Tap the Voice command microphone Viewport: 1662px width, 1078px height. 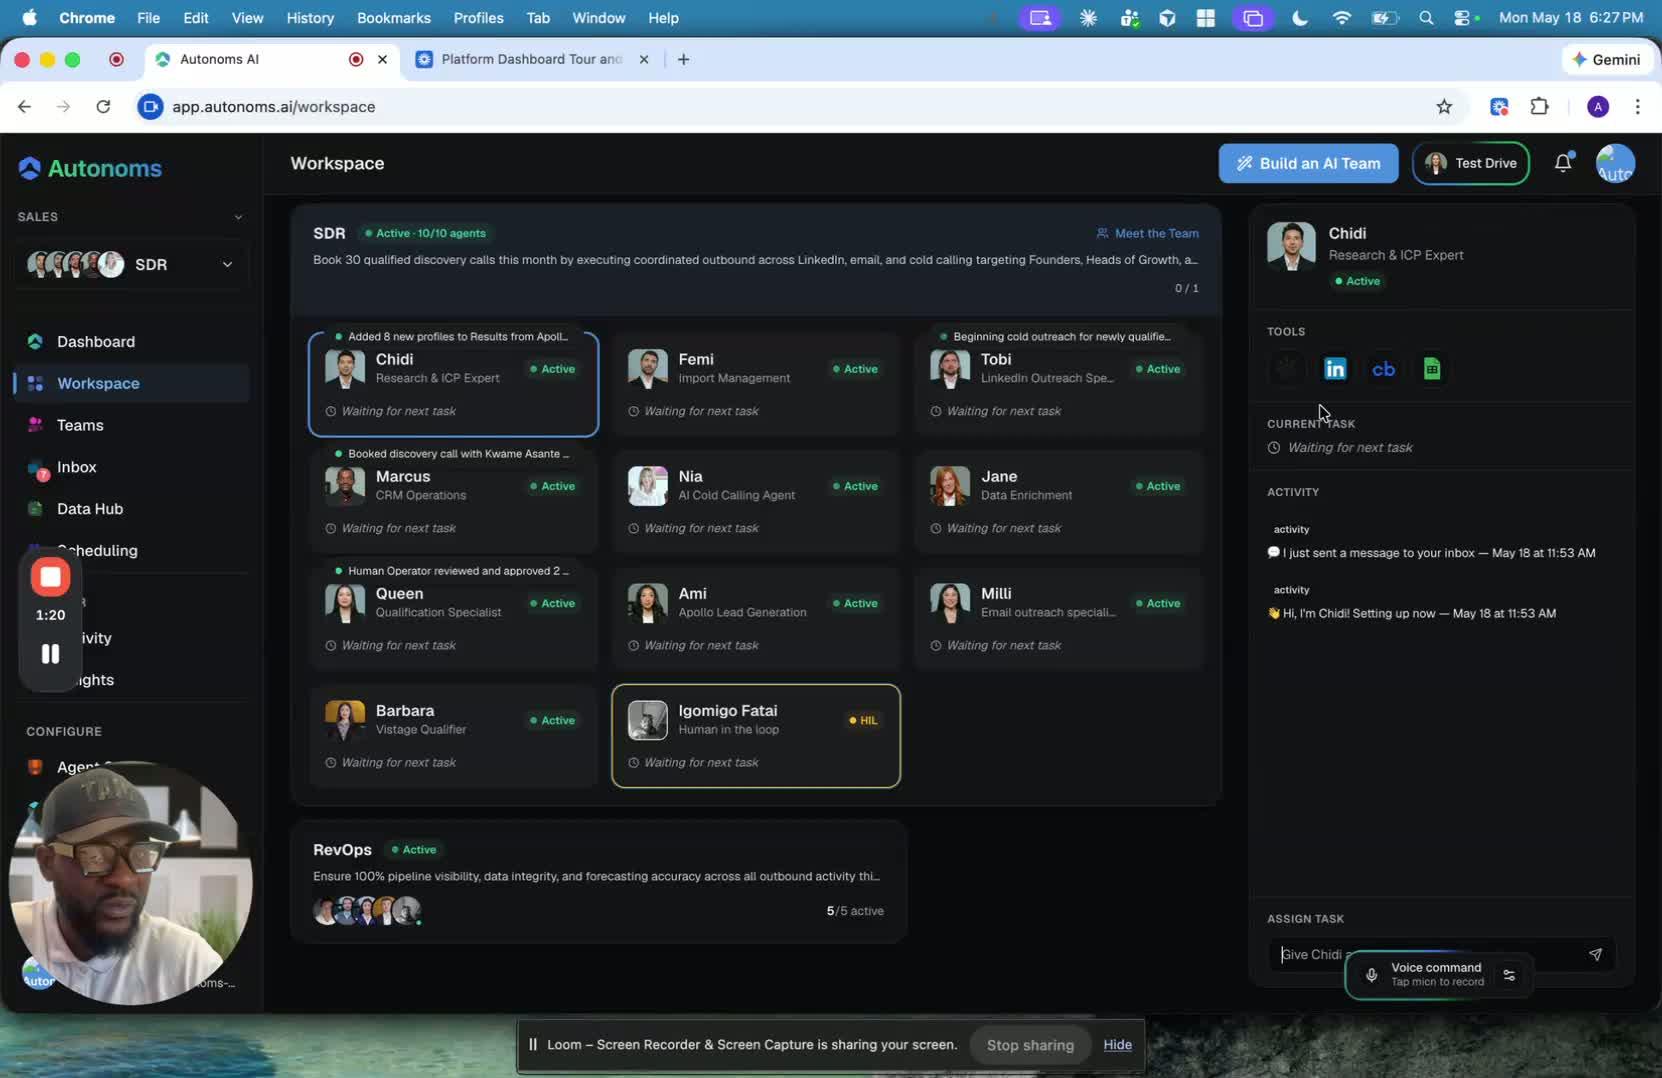point(1371,975)
